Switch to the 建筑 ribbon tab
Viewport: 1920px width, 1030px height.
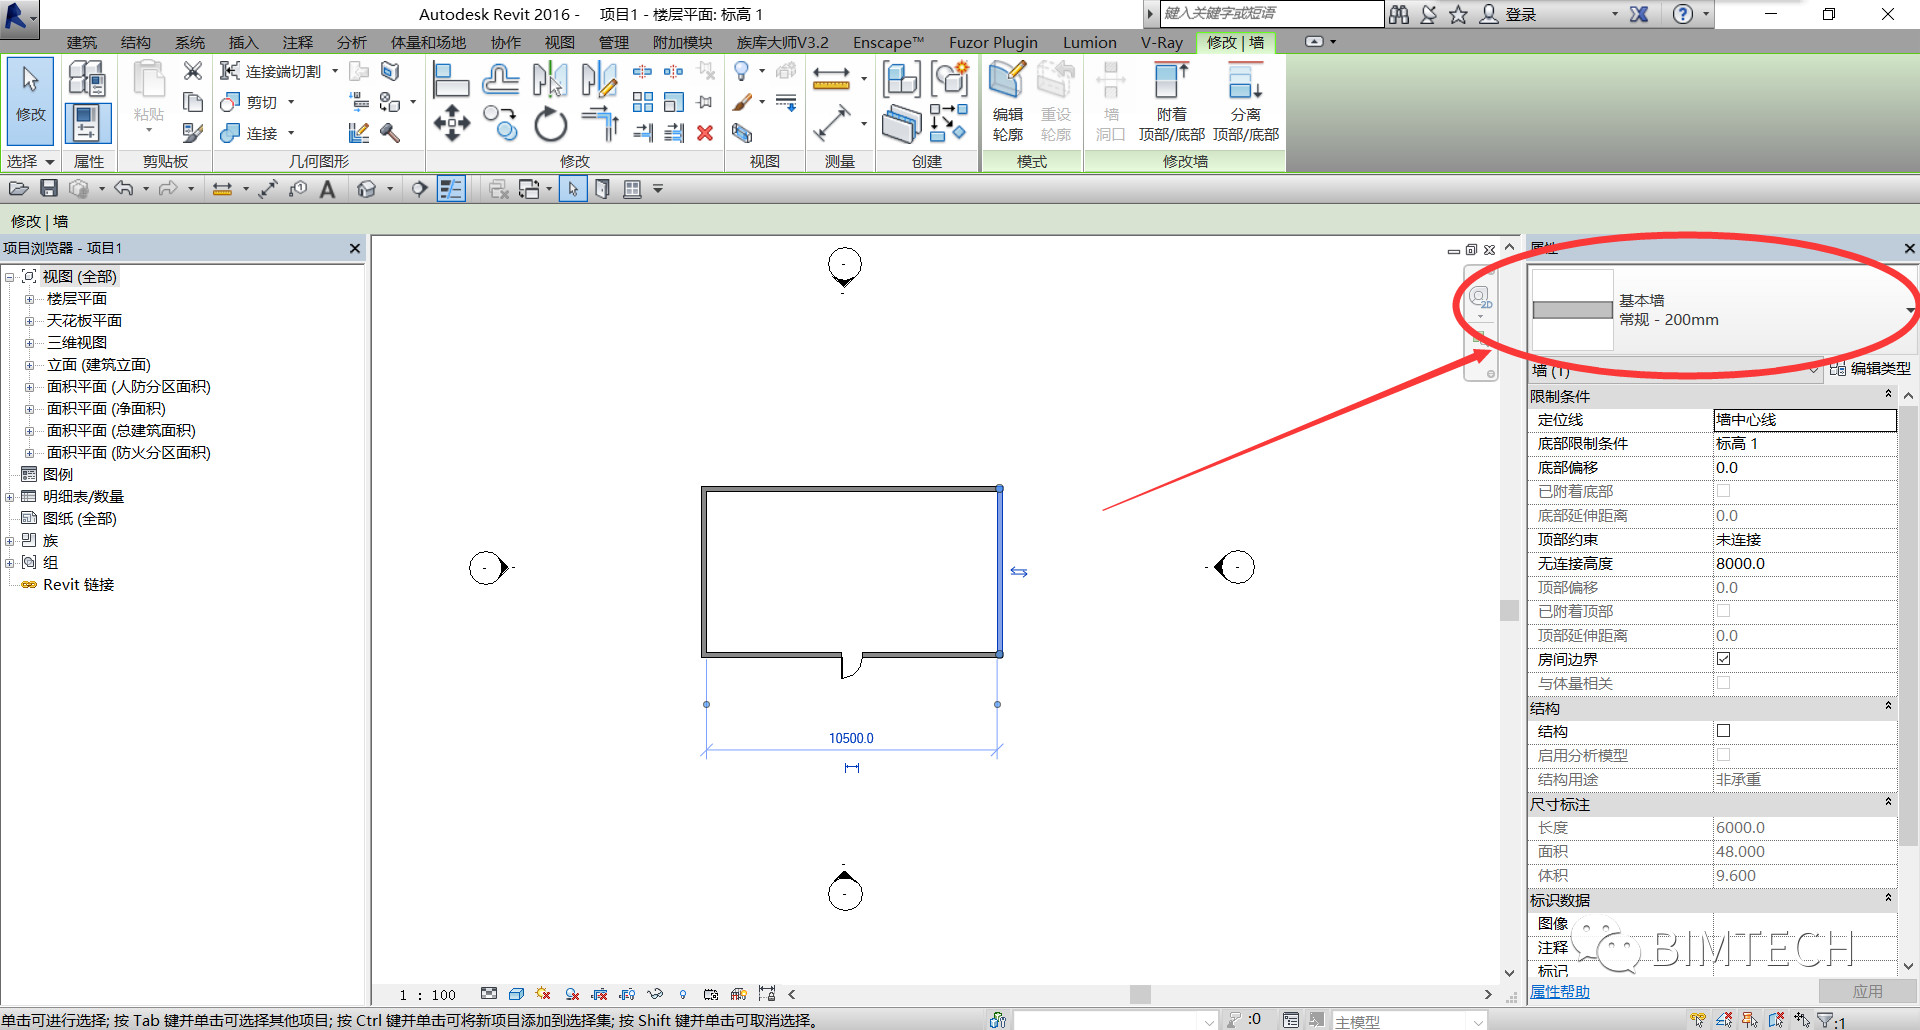(x=82, y=42)
